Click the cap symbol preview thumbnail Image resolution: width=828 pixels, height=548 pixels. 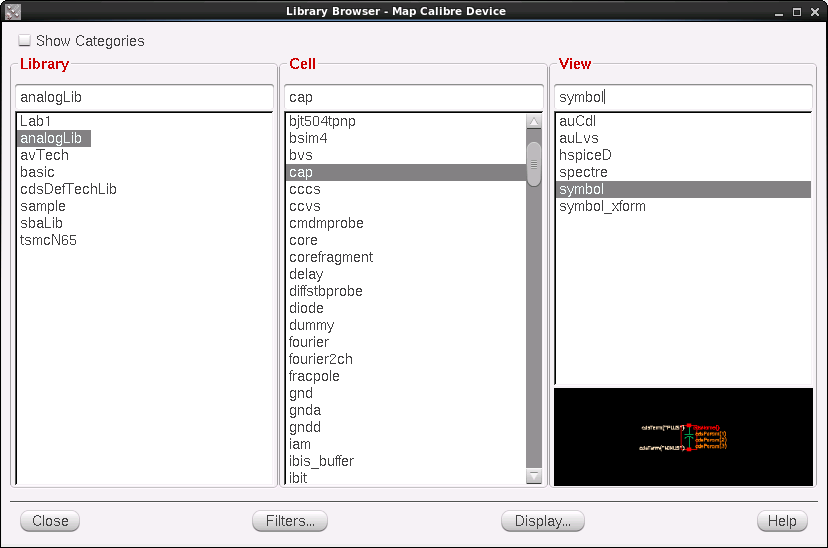tap(683, 437)
